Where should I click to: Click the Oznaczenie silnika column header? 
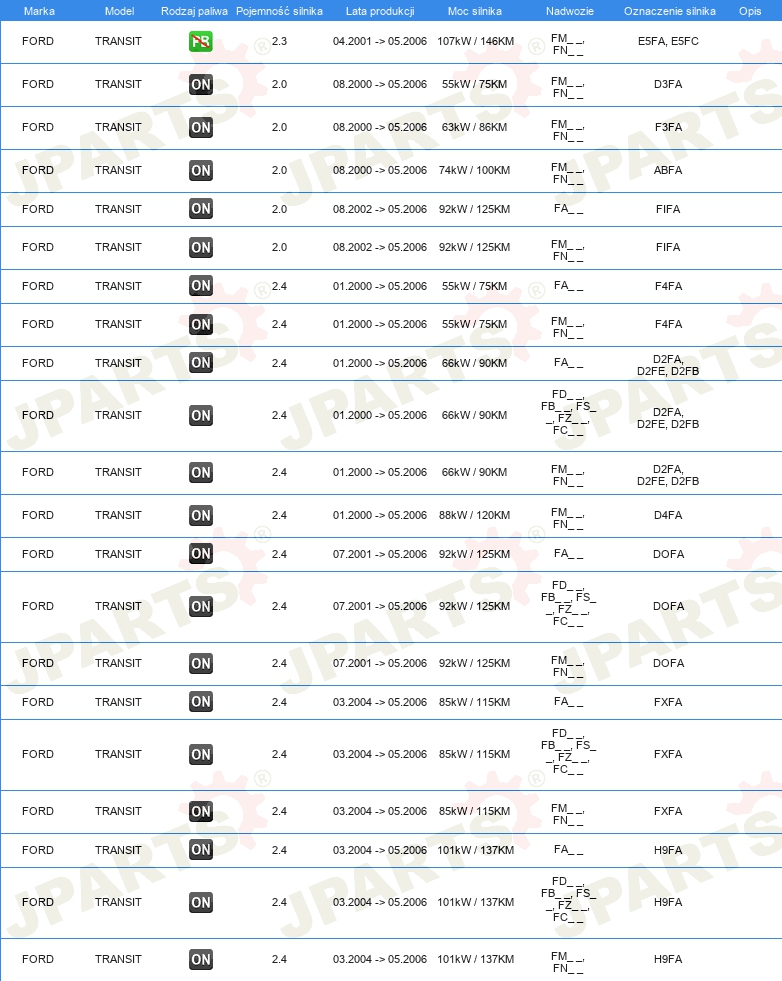point(669,11)
